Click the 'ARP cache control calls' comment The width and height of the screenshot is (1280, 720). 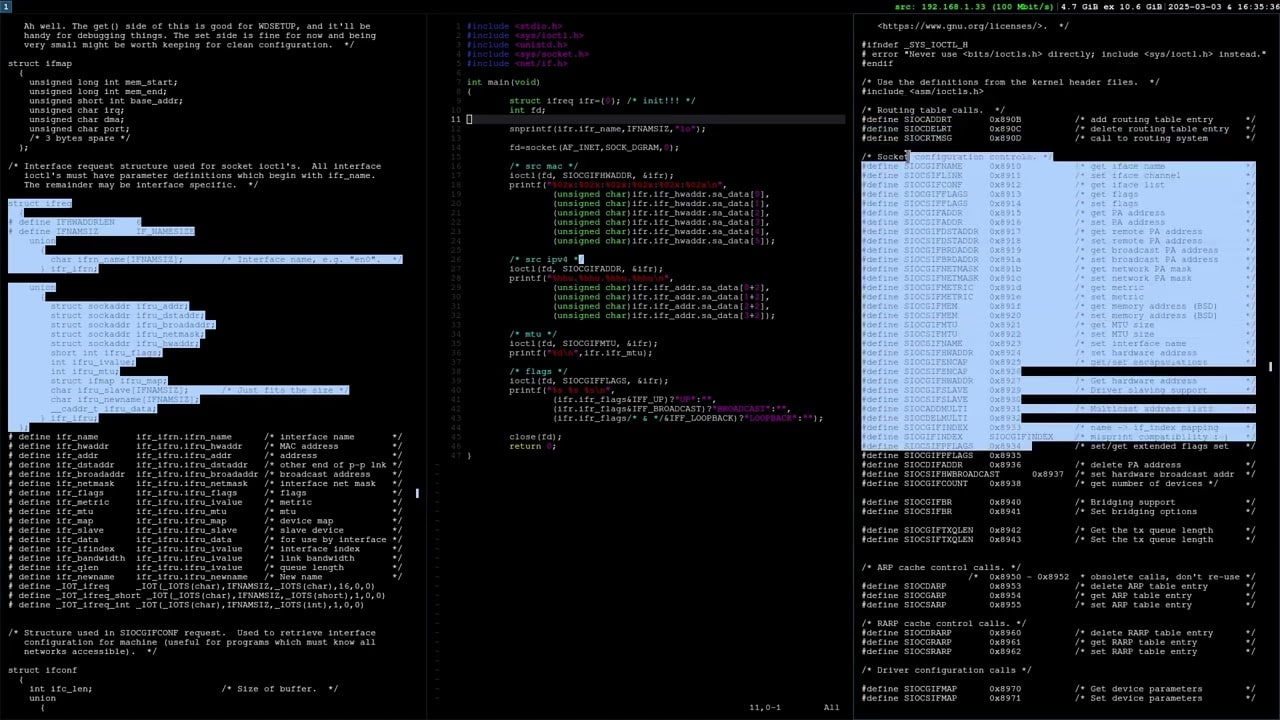[941, 567]
